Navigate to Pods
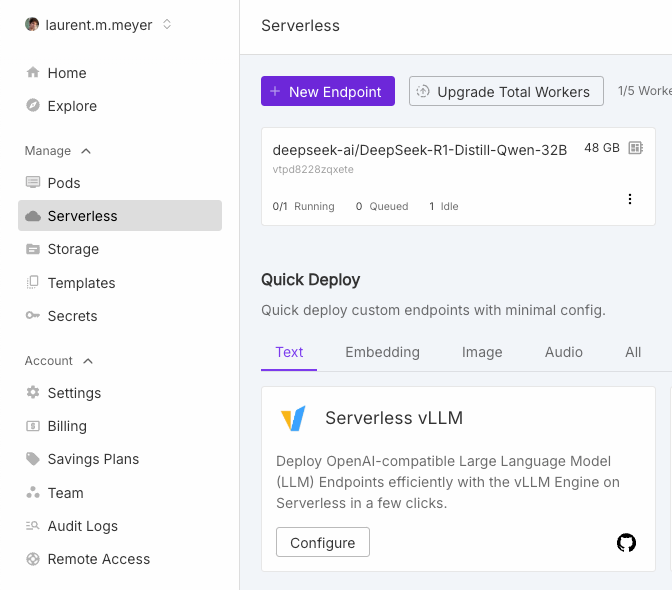Viewport: 672px width, 590px height. pyautogui.click(x=64, y=183)
